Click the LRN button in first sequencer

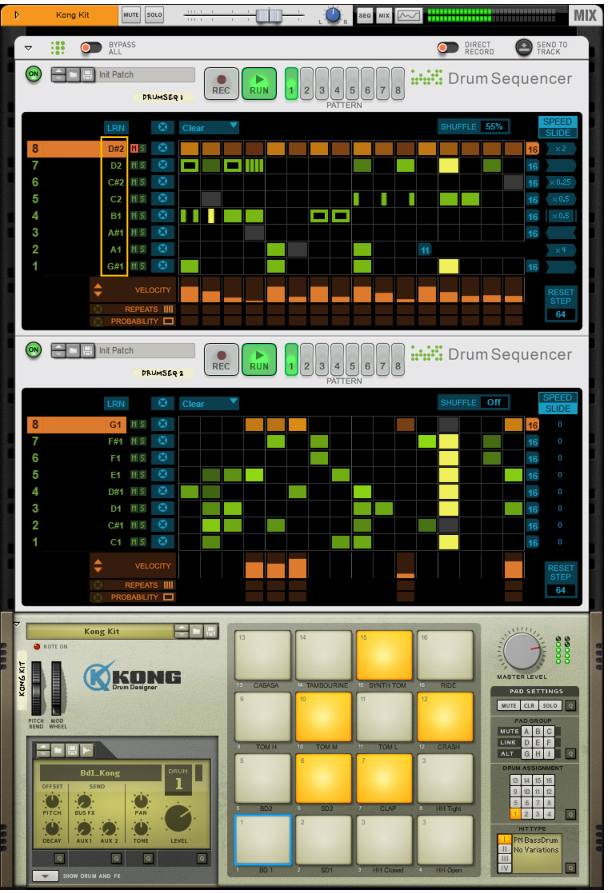pos(117,127)
